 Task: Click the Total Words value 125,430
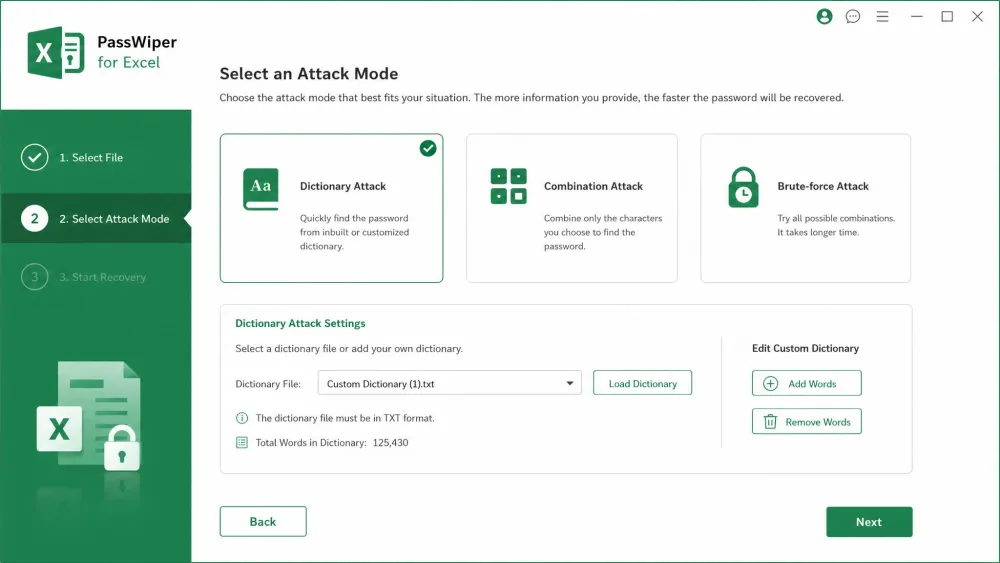click(390, 442)
